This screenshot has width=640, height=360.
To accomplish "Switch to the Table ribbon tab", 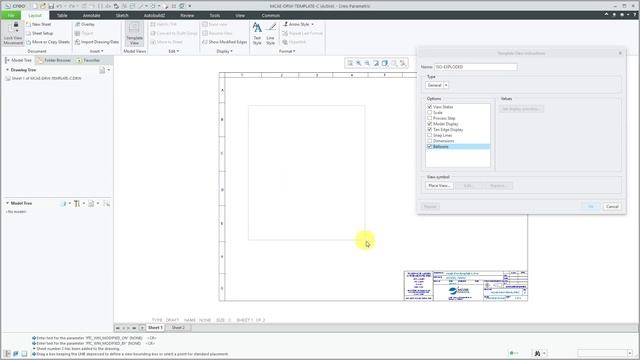I will click(62, 16).
